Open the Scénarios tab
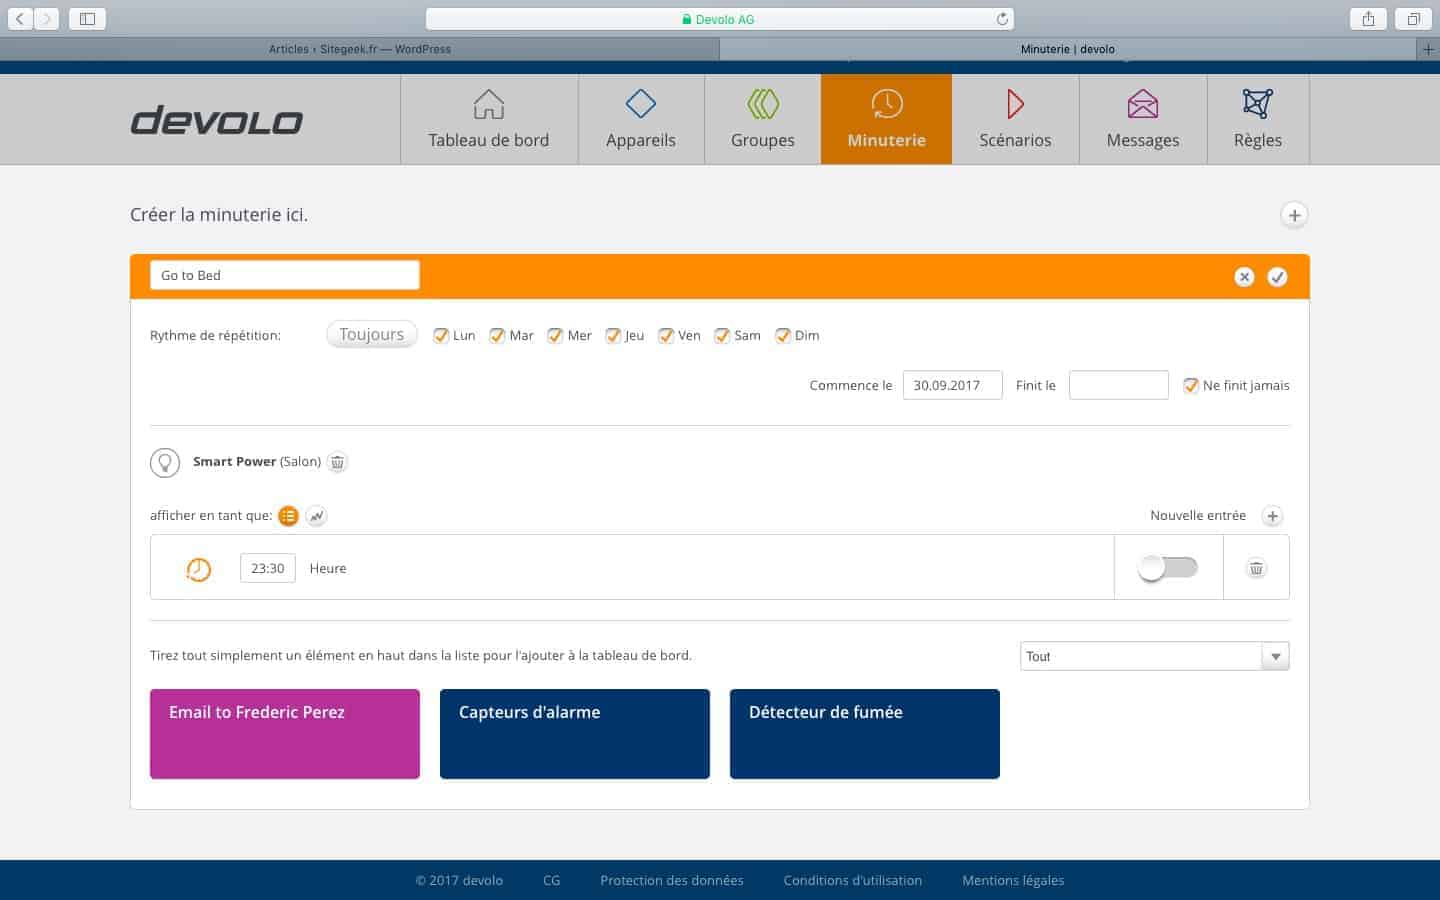Image resolution: width=1440 pixels, height=900 pixels. point(1015,119)
